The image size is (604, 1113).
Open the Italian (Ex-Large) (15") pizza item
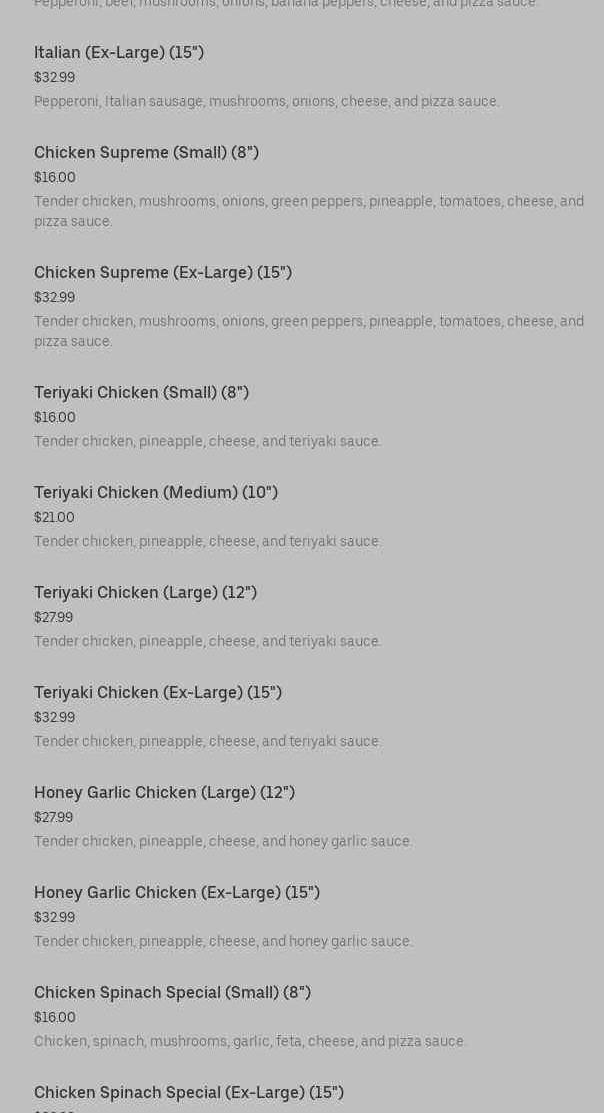tap(119, 53)
